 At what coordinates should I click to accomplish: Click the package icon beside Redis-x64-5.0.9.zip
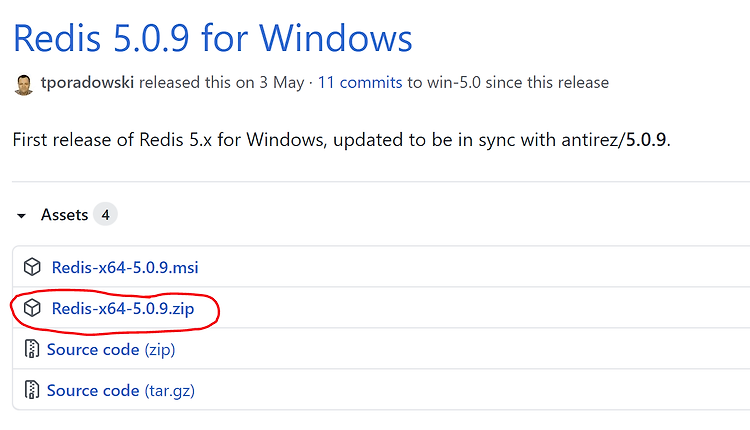pyautogui.click(x=32, y=308)
